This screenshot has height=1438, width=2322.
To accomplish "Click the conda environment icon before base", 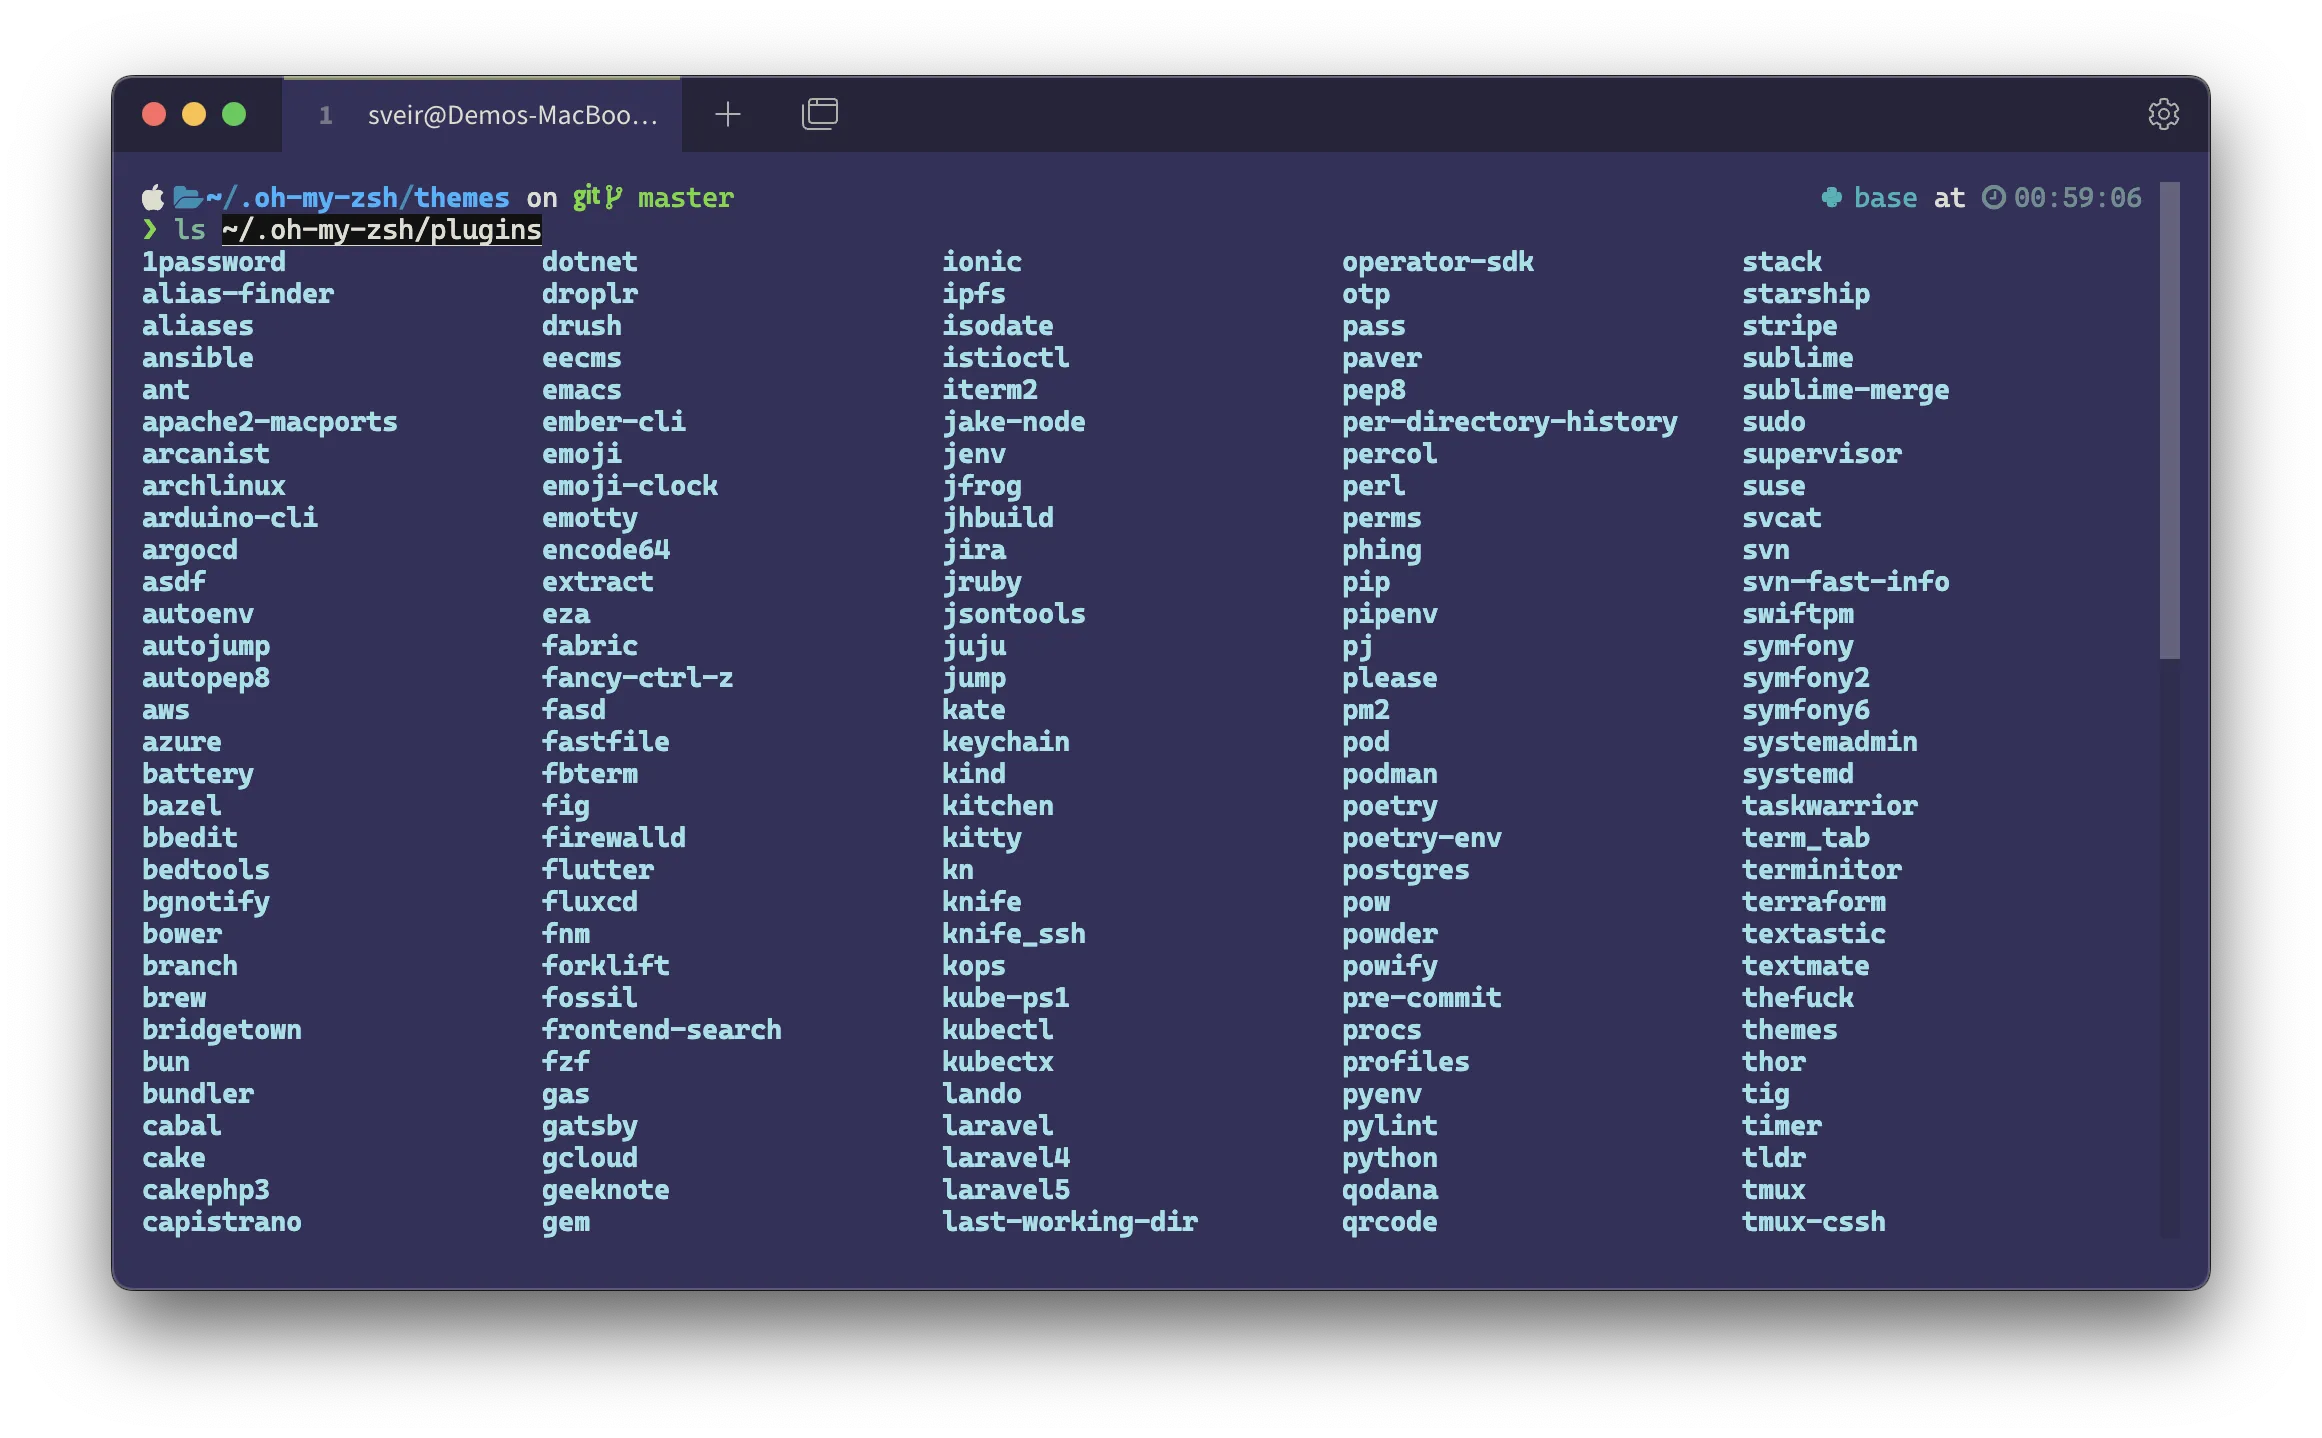I will [1831, 197].
